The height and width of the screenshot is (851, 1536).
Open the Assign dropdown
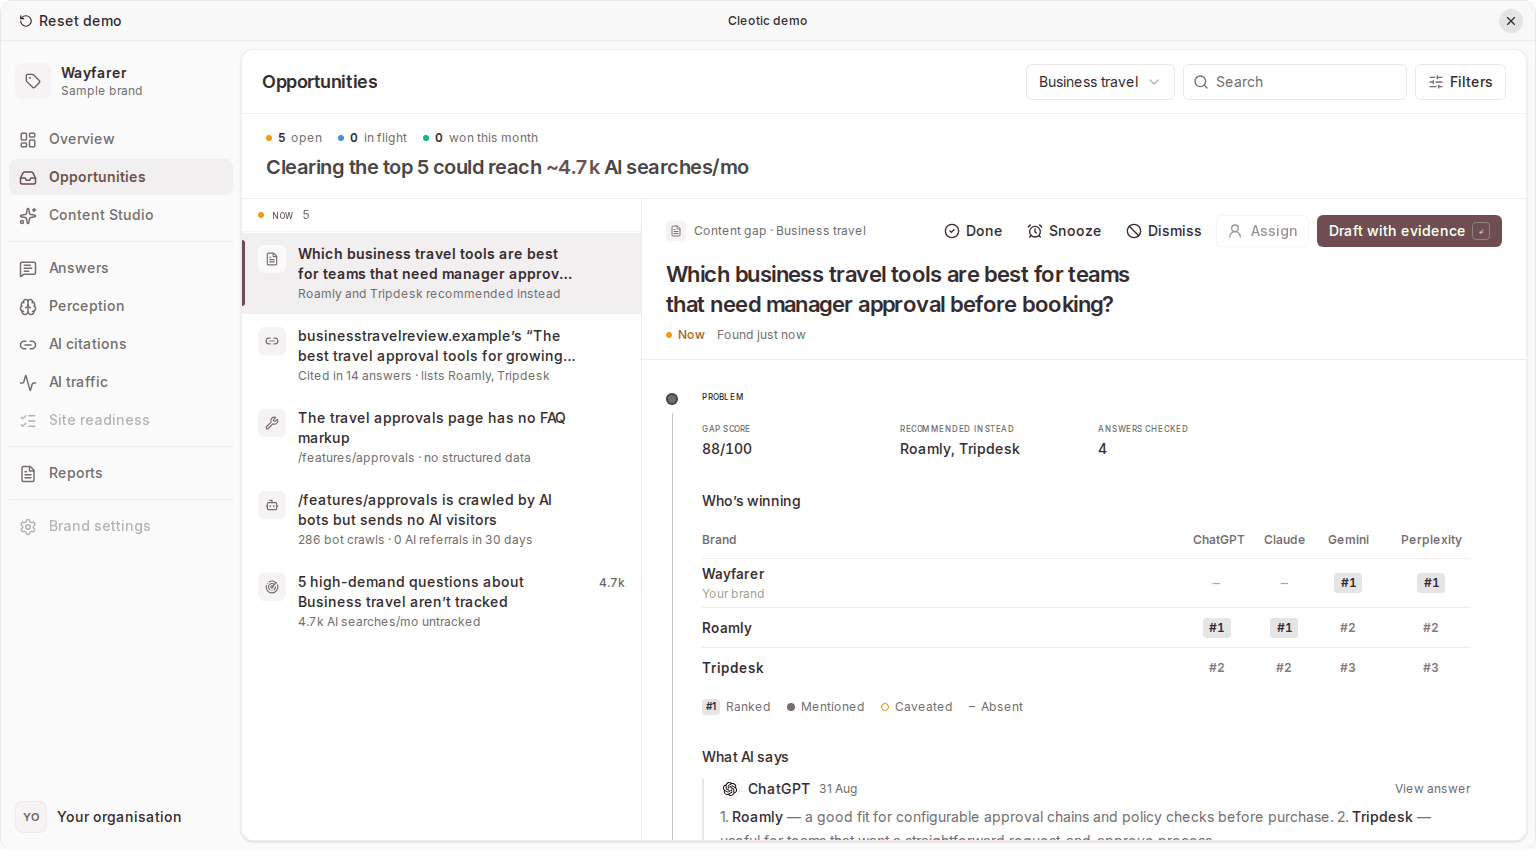[x=1262, y=231]
